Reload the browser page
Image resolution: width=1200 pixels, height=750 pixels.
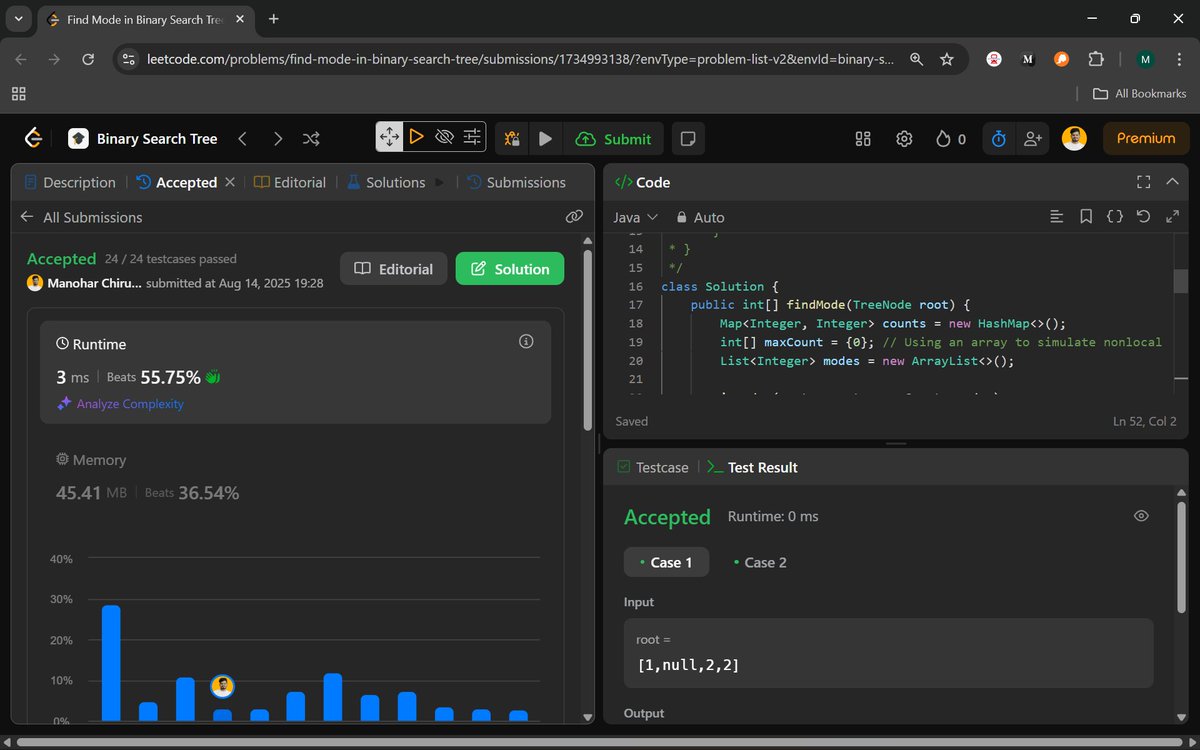pyautogui.click(x=88, y=59)
